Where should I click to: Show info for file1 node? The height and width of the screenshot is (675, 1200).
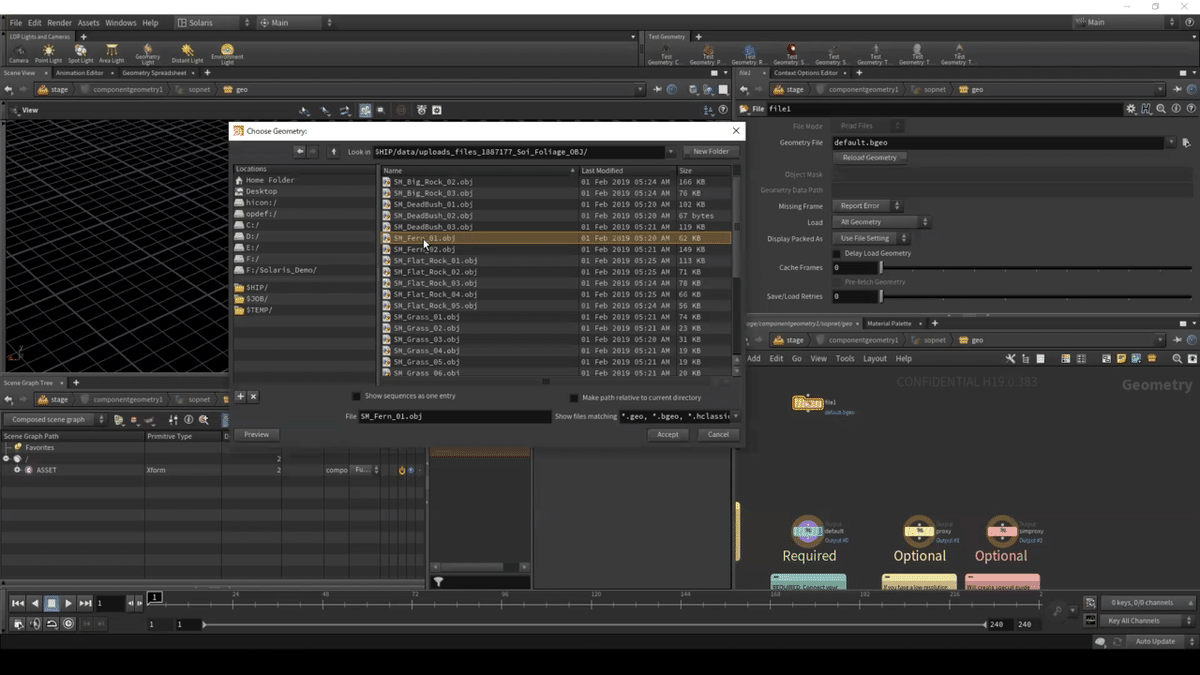(x=1176, y=109)
